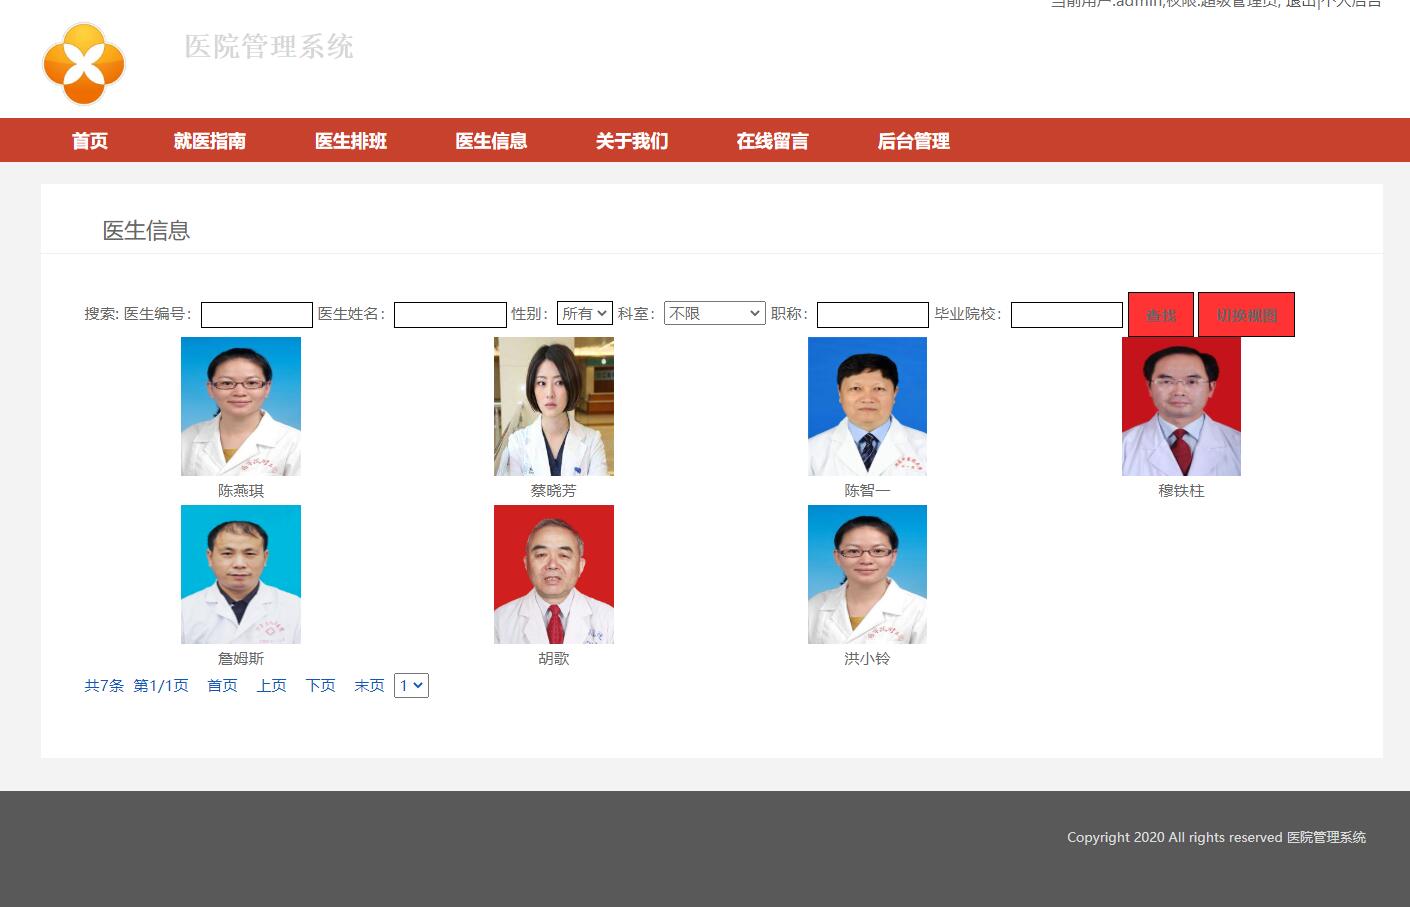Viewport: 1410px width, 907px height.
Task: Click the hospital system logo icon
Action: point(84,63)
